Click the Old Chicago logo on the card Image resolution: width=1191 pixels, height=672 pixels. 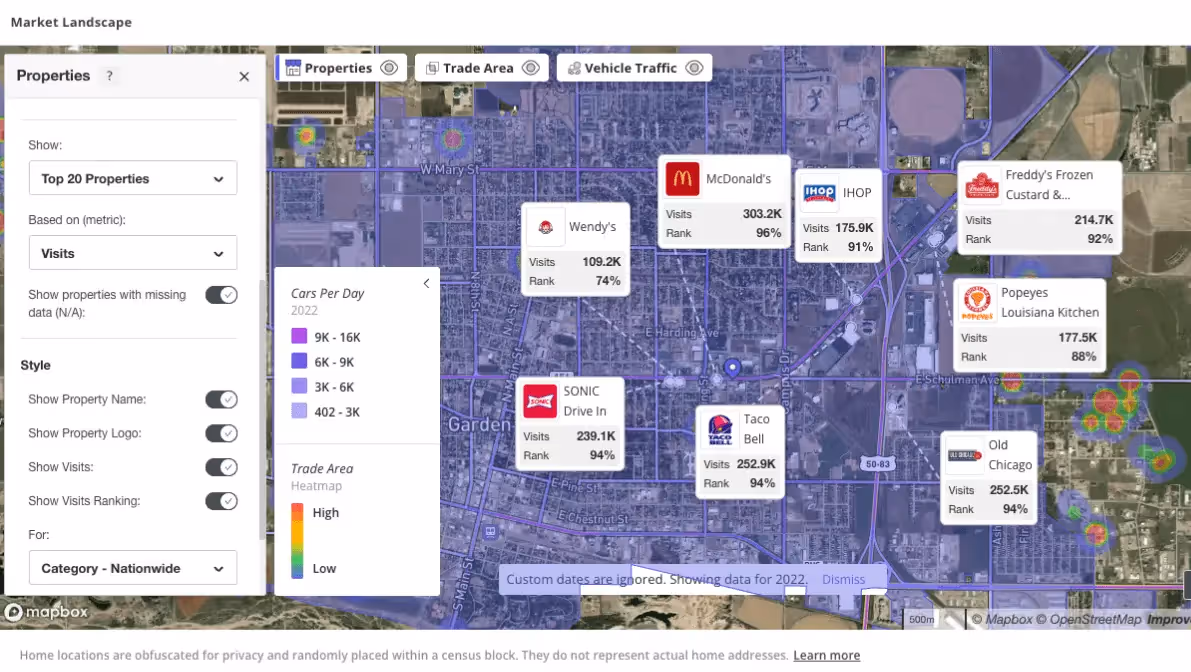point(965,456)
